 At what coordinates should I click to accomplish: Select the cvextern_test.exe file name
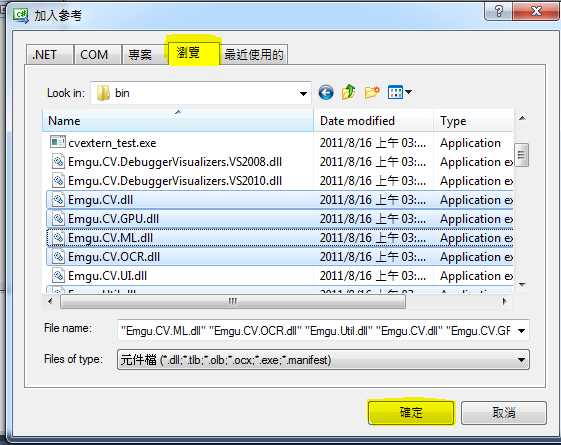112,143
